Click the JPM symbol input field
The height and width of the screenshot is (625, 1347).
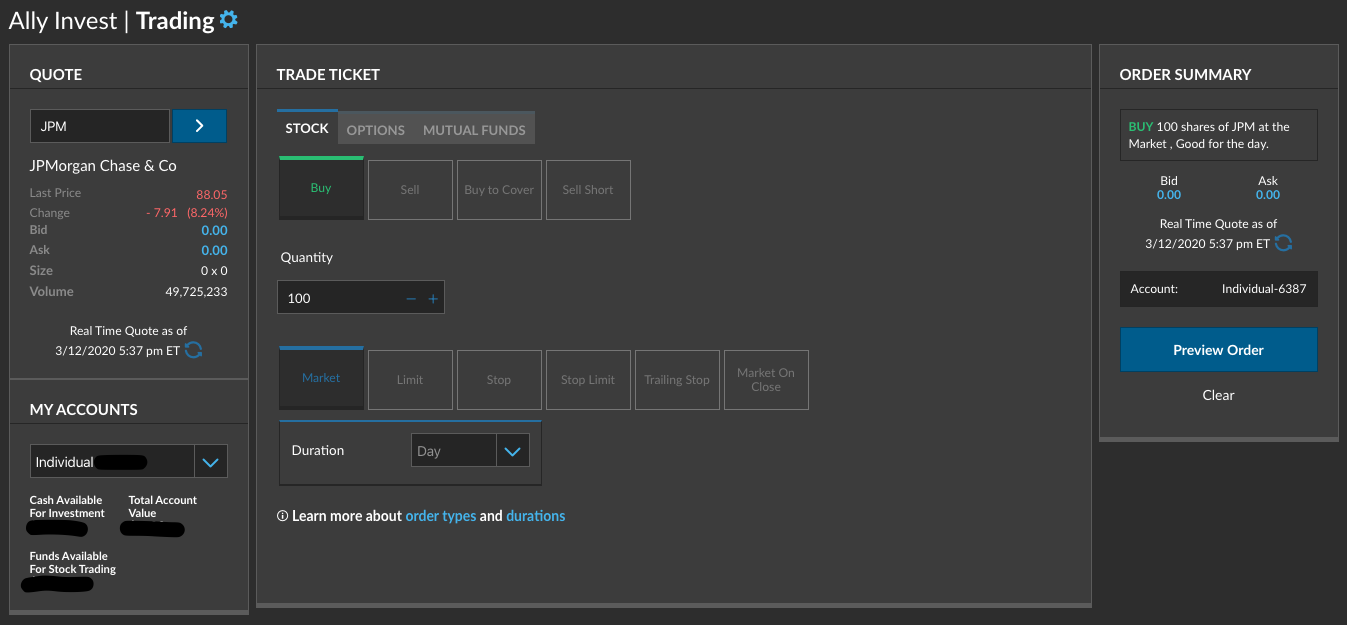coord(100,126)
